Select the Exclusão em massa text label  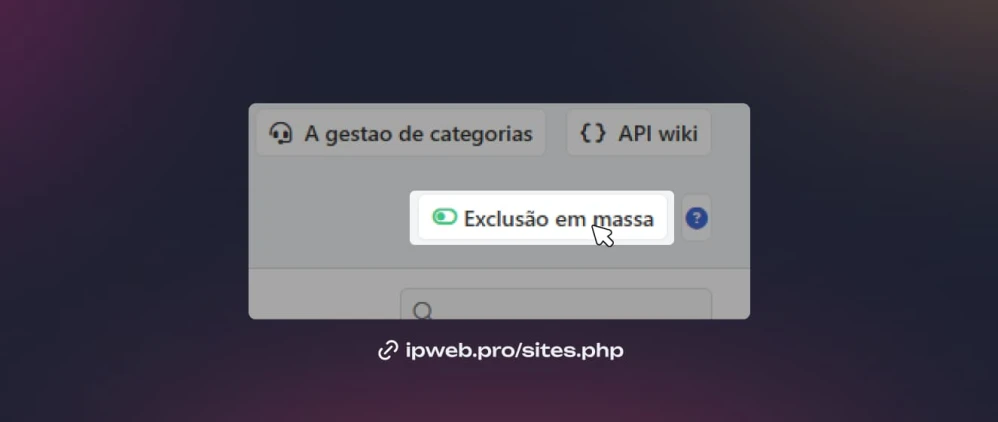point(558,218)
